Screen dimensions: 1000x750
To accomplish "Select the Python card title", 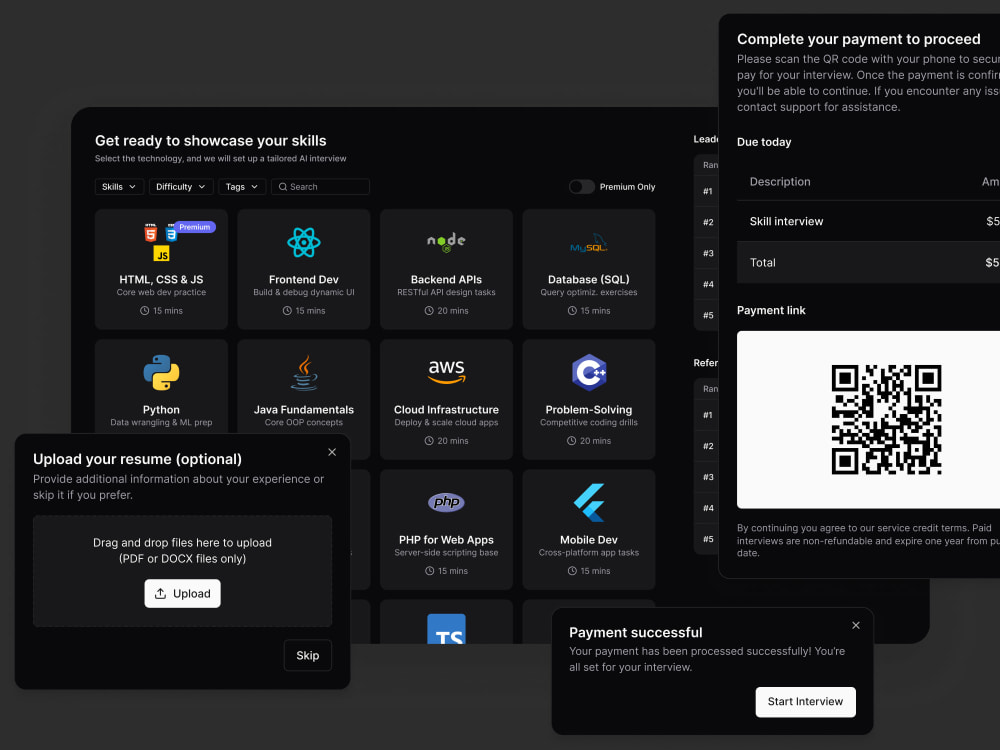I will tap(161, 409).
